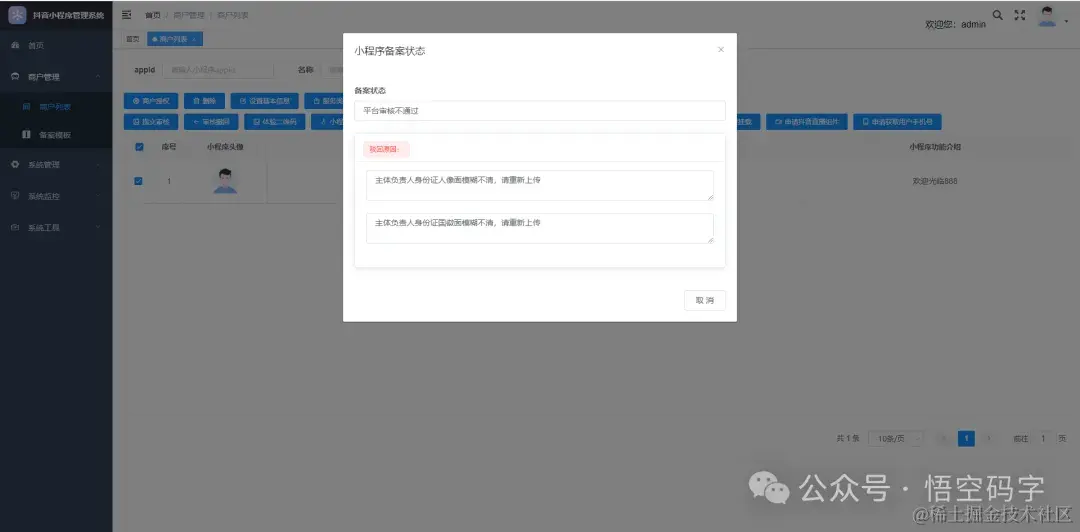Click the textarea about 身份证人像面模糊不清
1080x532 pixels.
pyautogui.click(x=539, y=185)
